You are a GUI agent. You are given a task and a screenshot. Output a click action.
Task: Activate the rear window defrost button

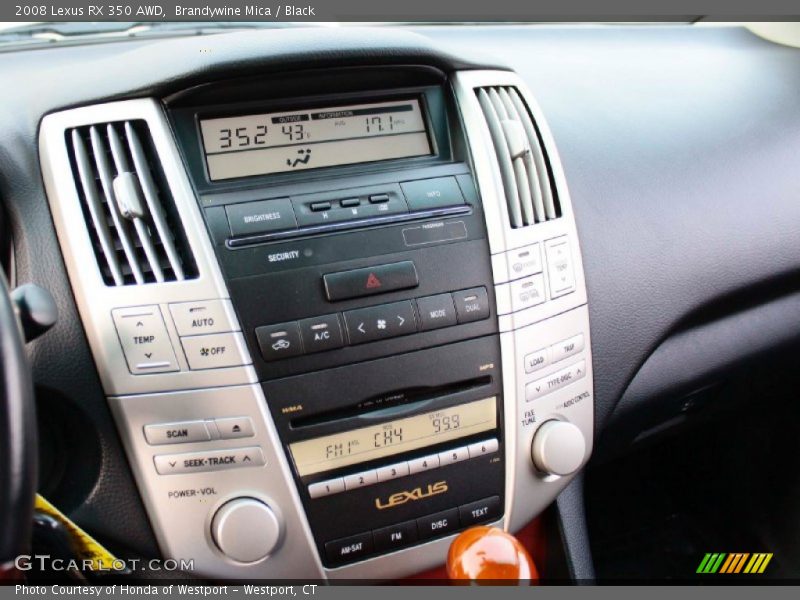pos(529,293)
